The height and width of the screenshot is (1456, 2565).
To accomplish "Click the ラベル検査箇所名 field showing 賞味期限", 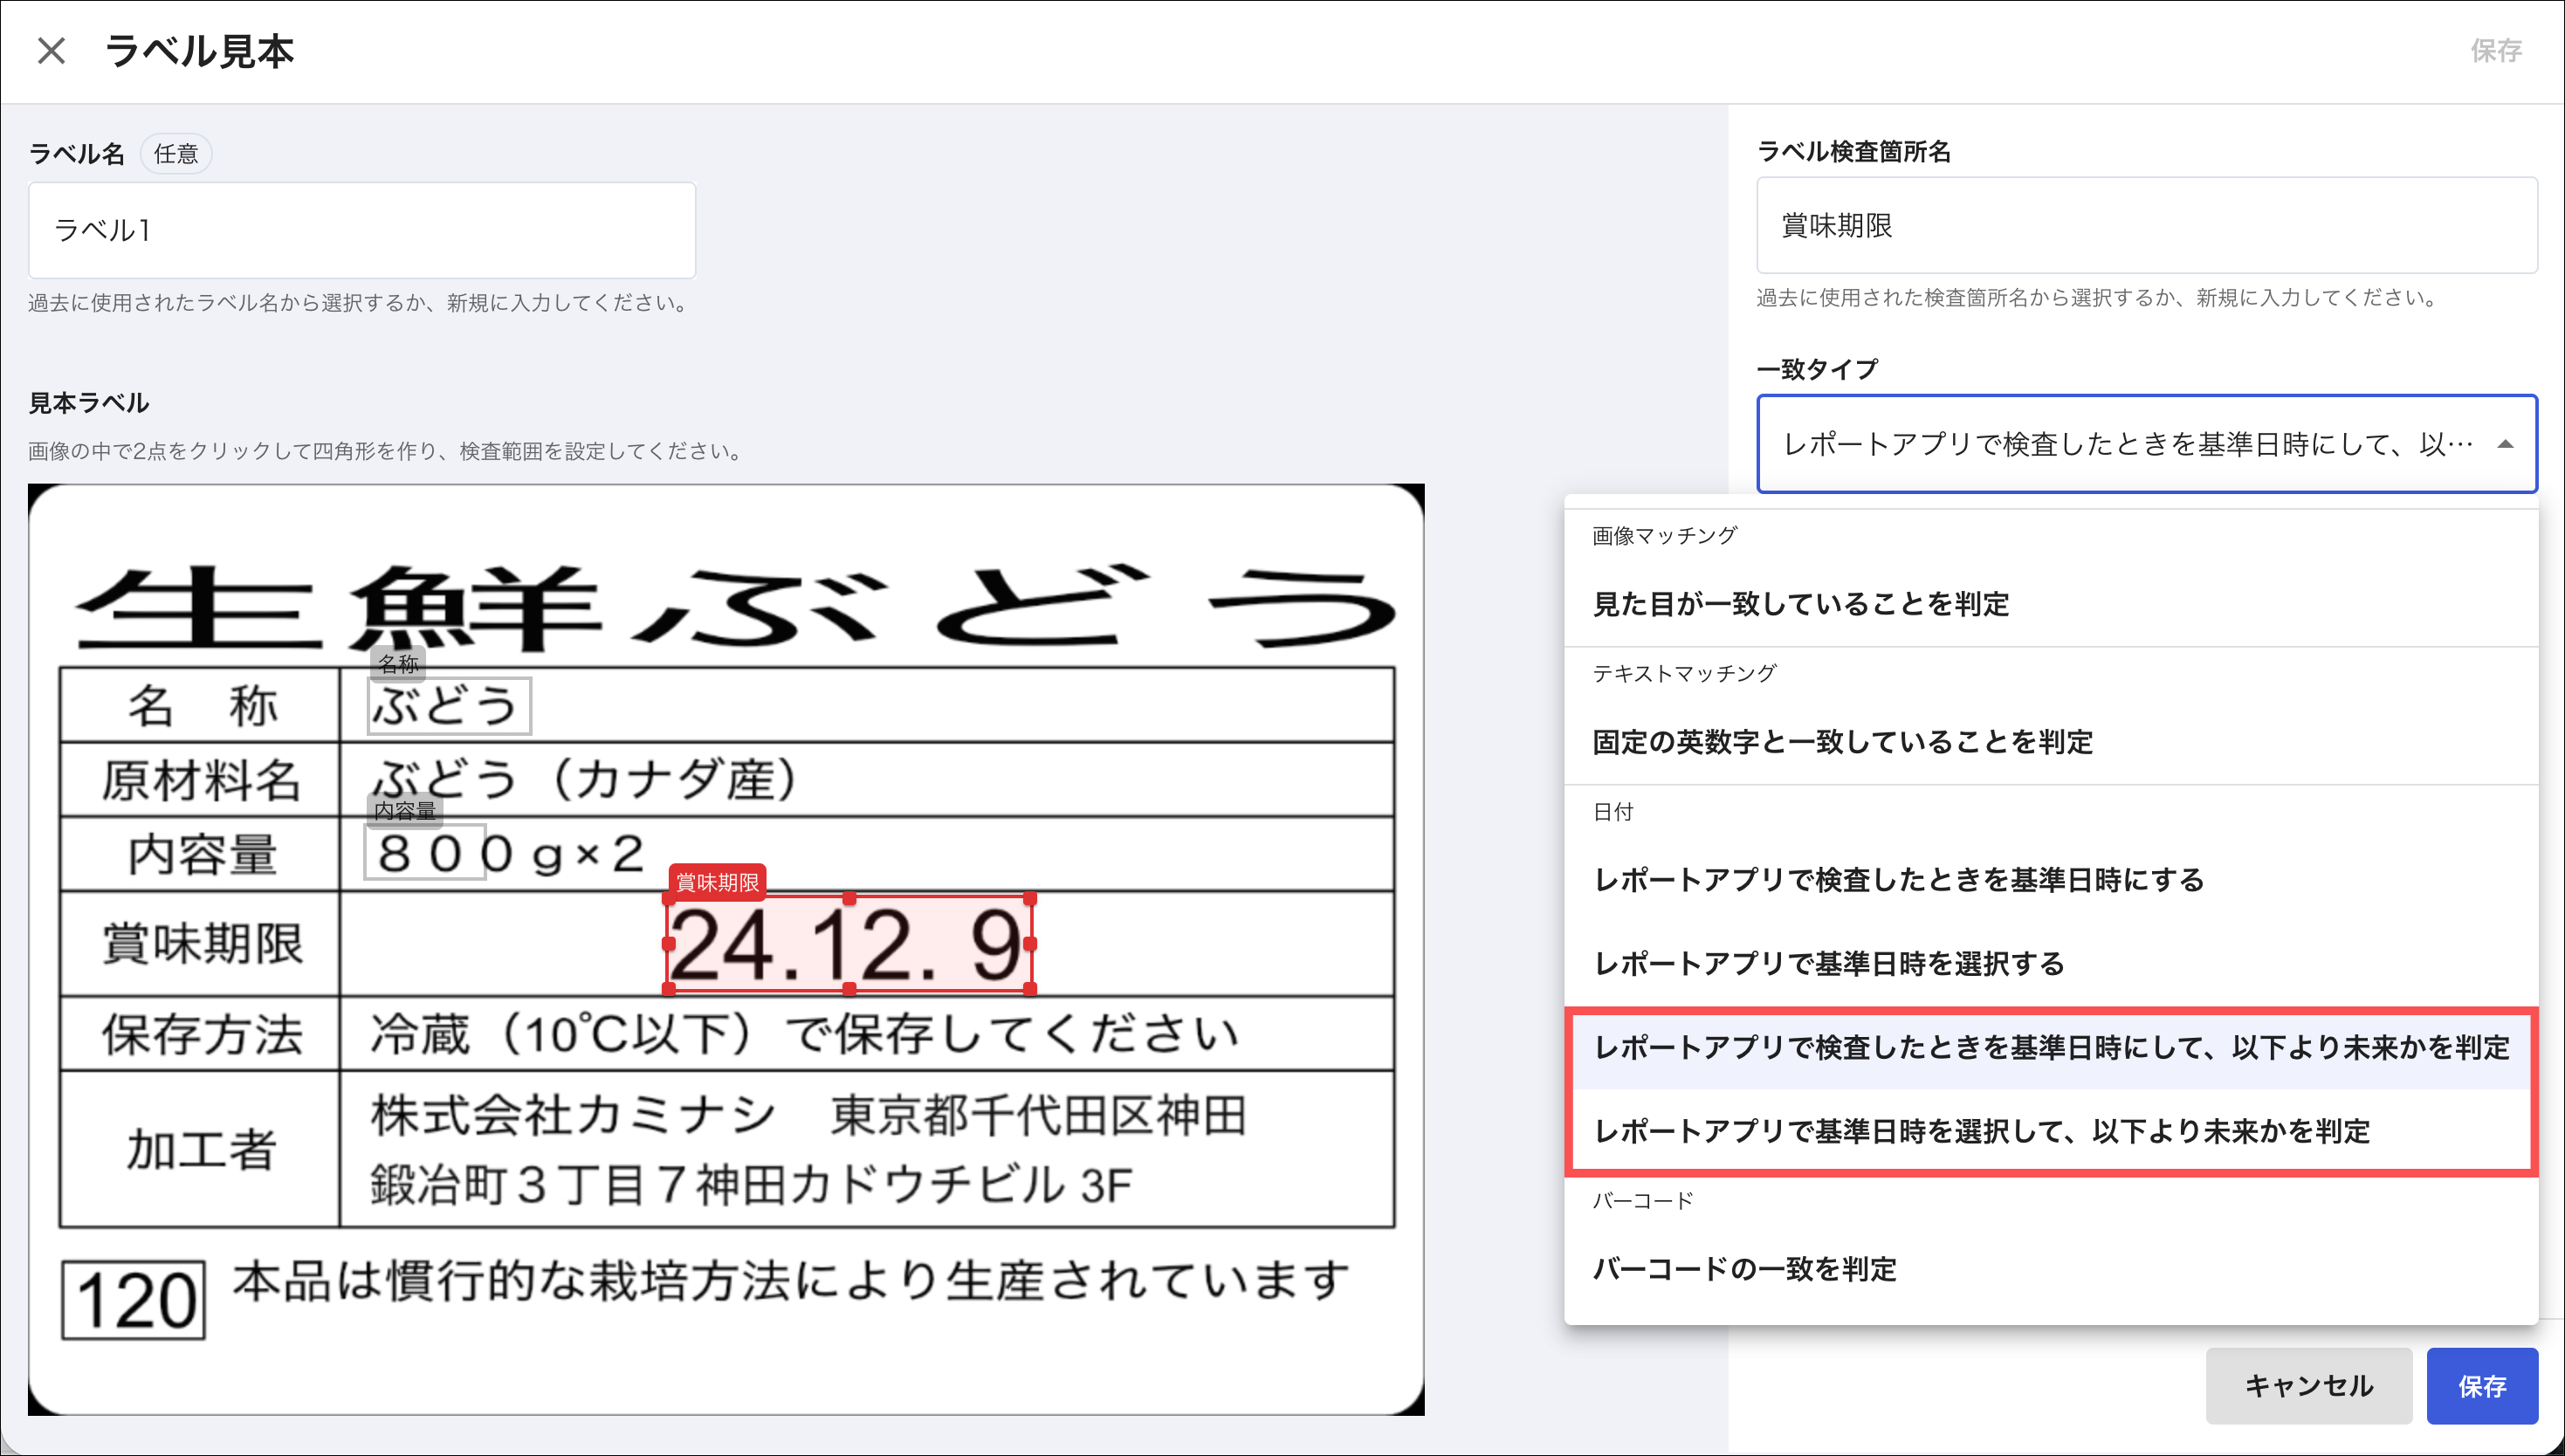I will coord(2146,226).
